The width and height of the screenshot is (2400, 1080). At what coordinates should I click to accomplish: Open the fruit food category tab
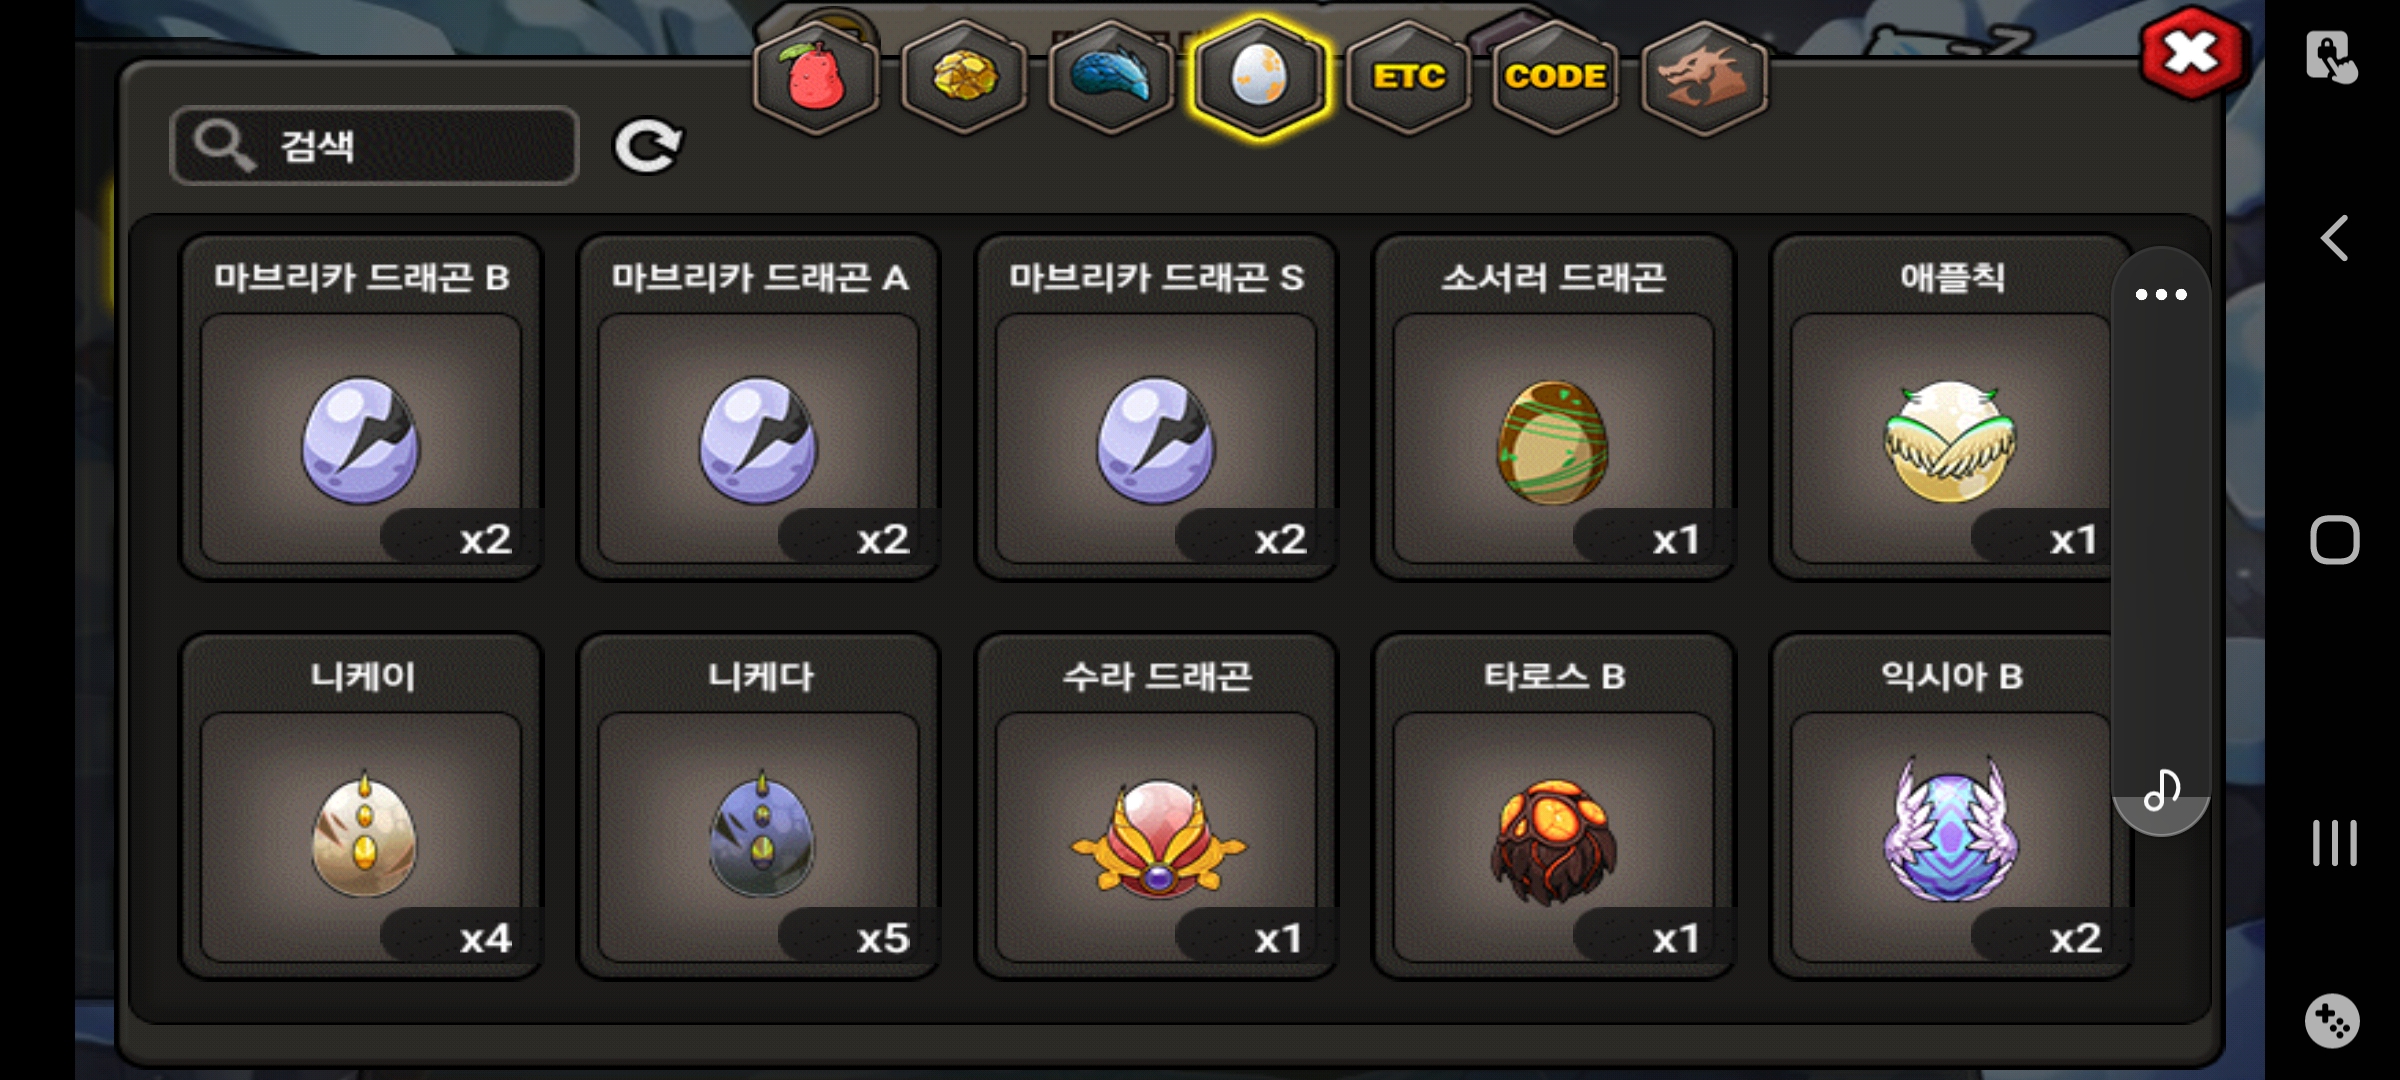point(816,78)
